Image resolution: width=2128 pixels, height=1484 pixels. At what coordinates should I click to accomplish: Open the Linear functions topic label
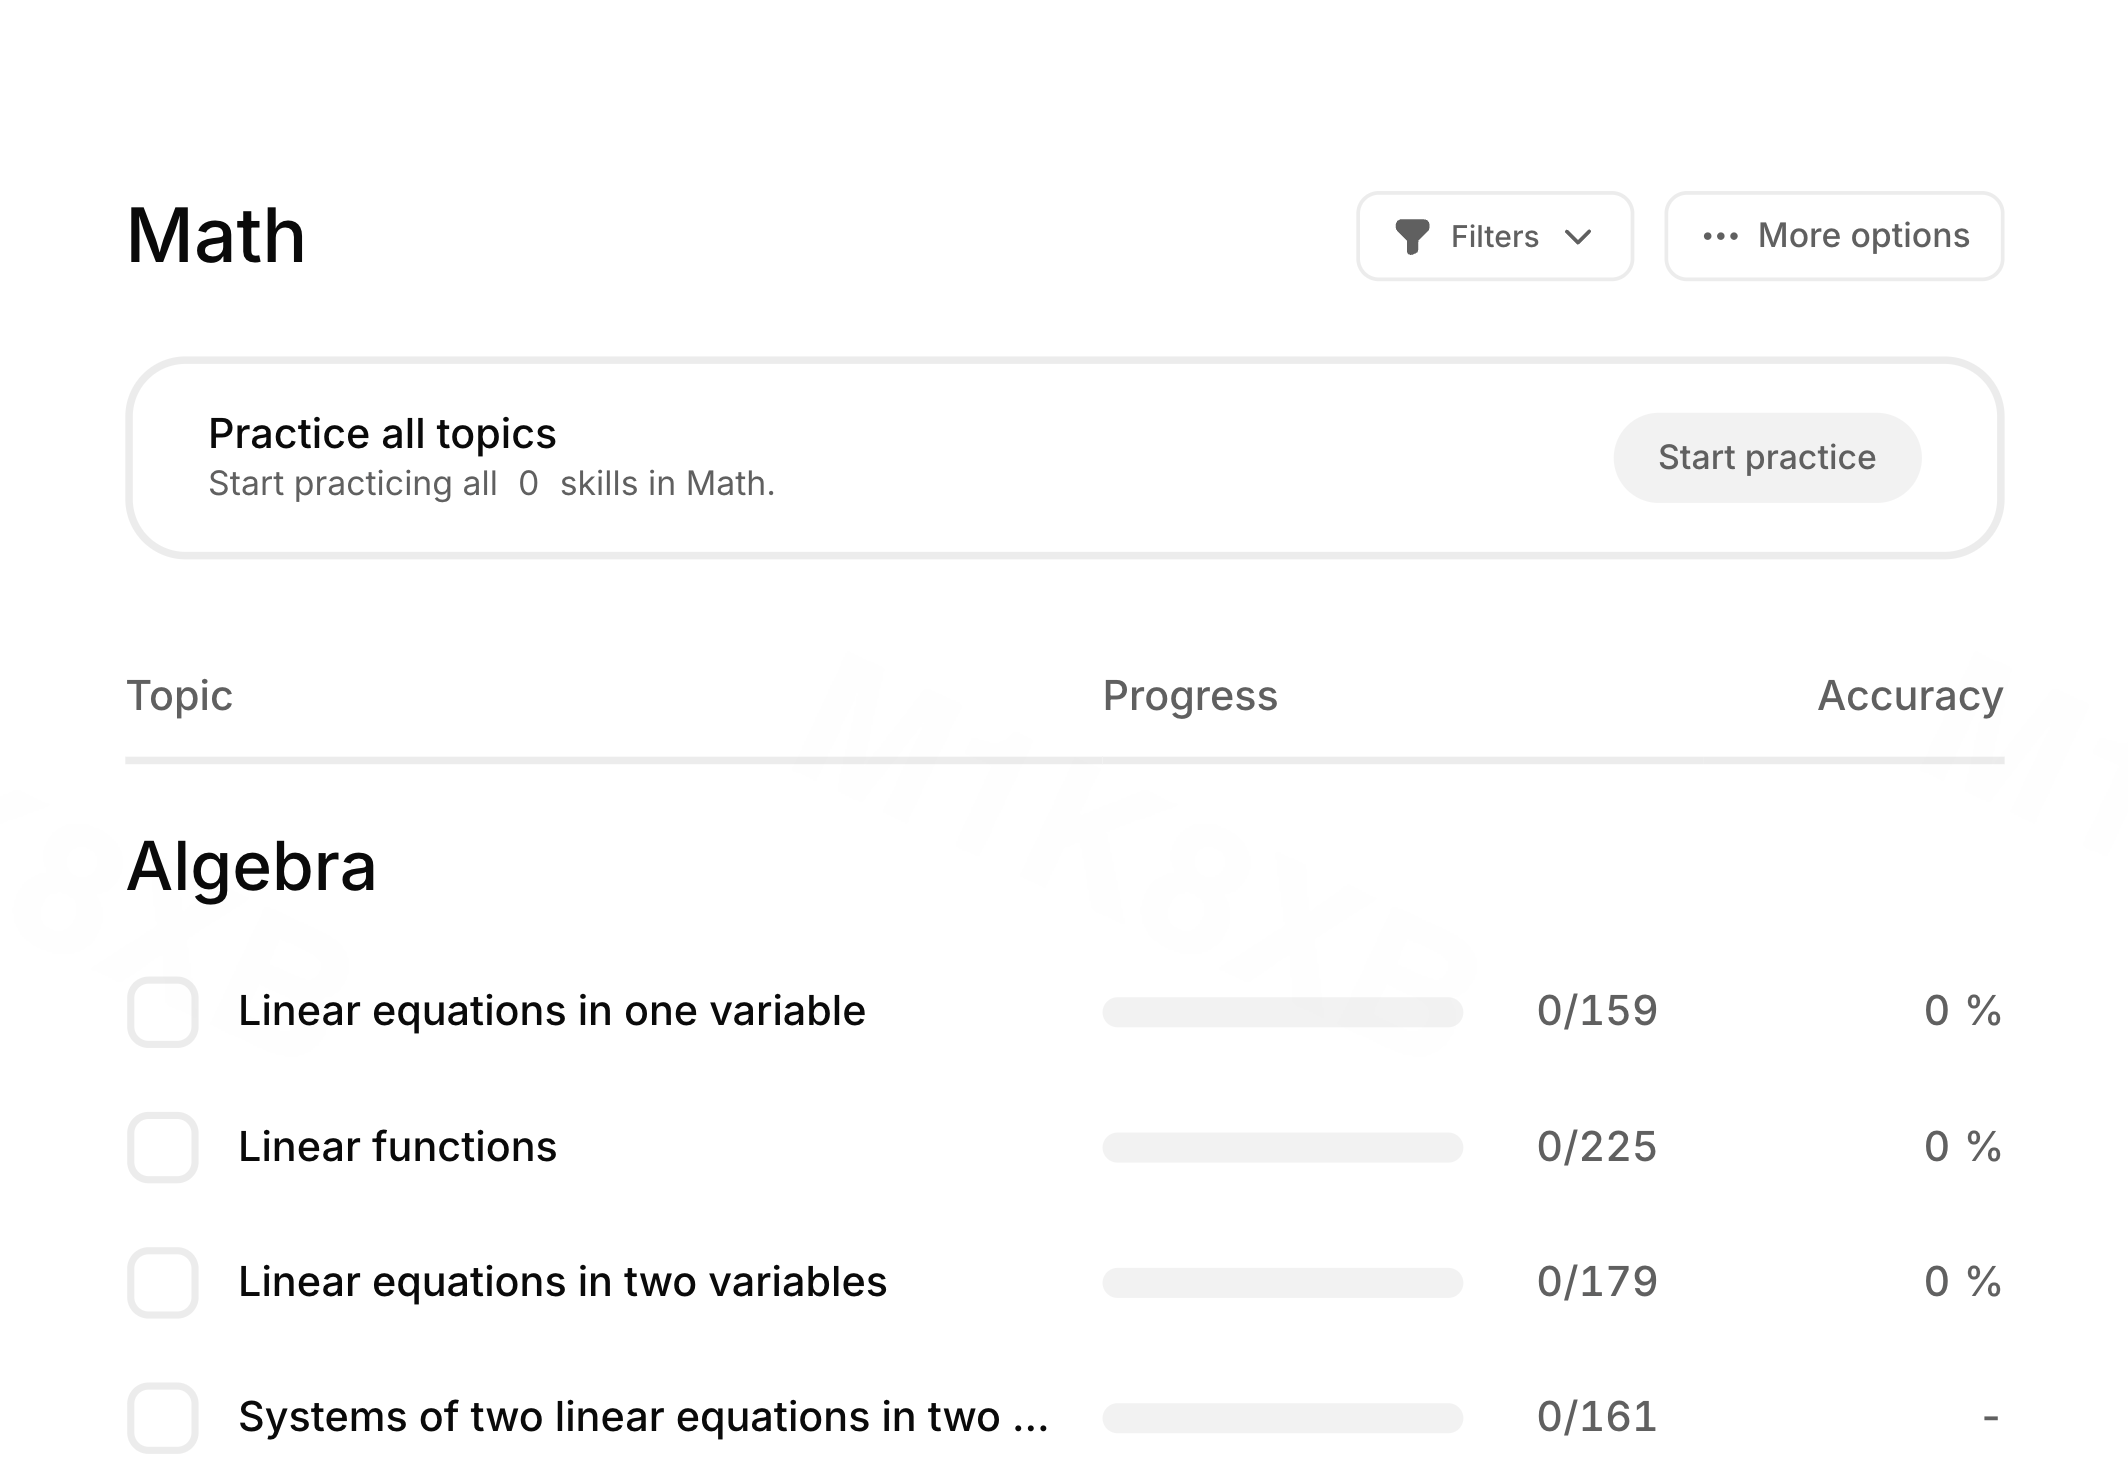(x=397, y=1146)
